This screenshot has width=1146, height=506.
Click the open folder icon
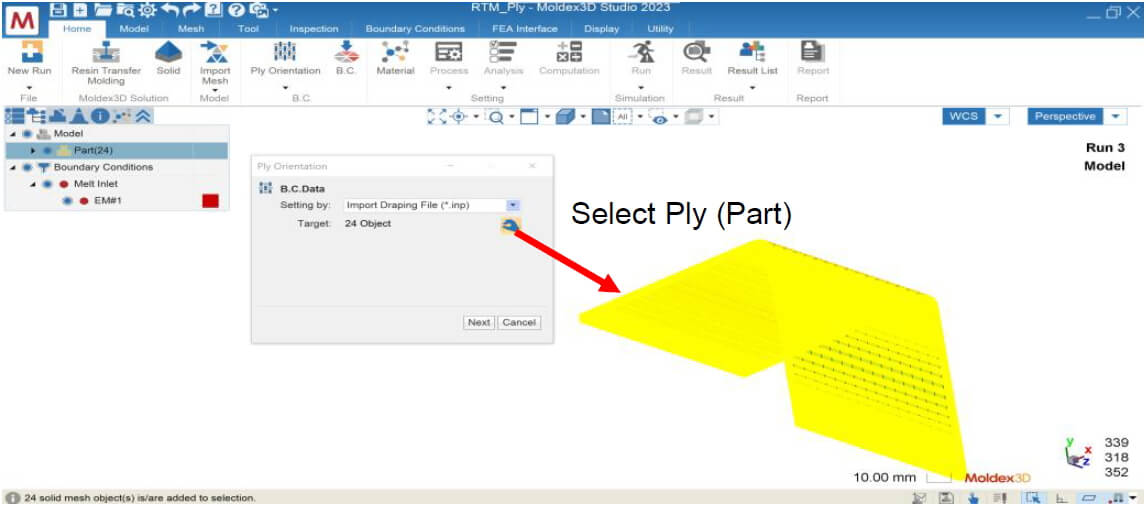pos(102,10)
